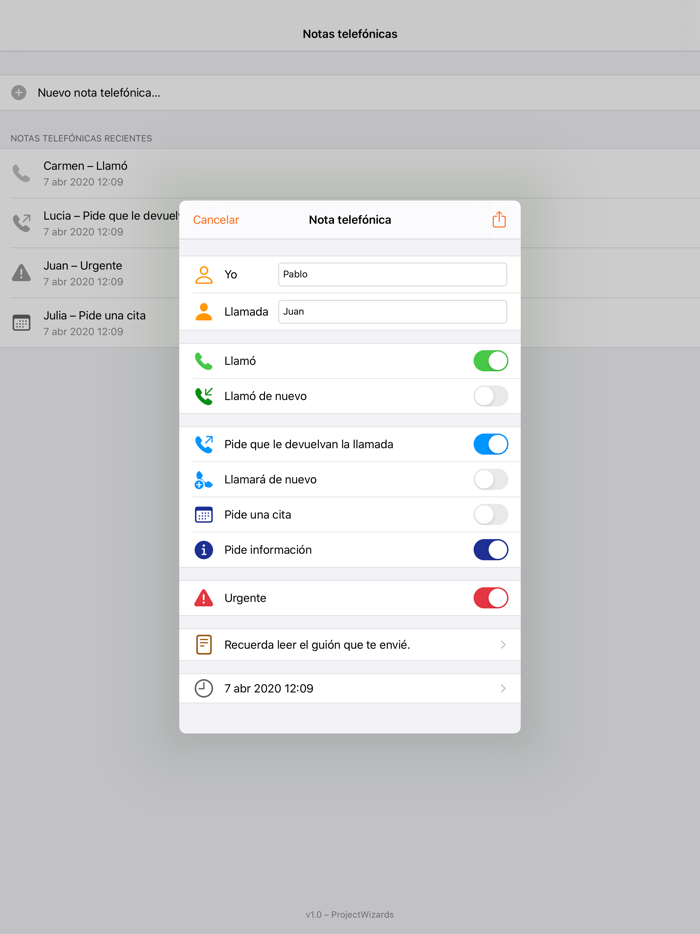
Task: Disable Pide que le devuelvan la llamada switch
Action: (491, 444)
